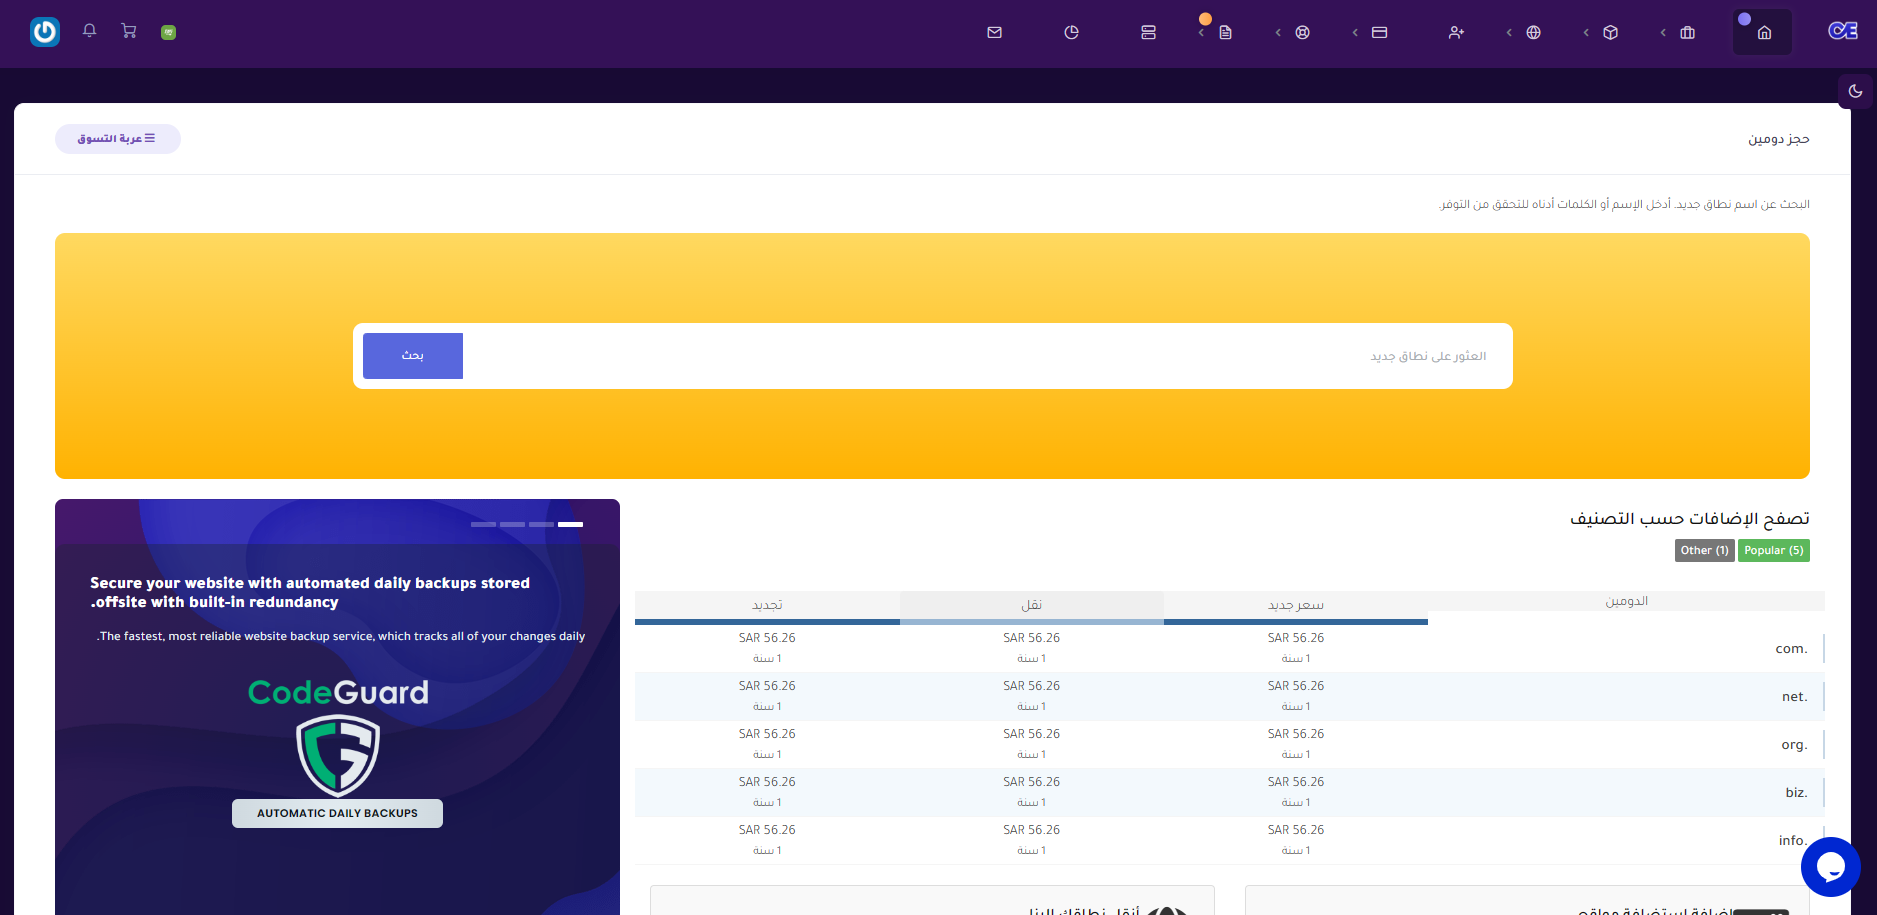Open the pie chart reports icon
The image size is (1877, 915).
(1071, 32)
